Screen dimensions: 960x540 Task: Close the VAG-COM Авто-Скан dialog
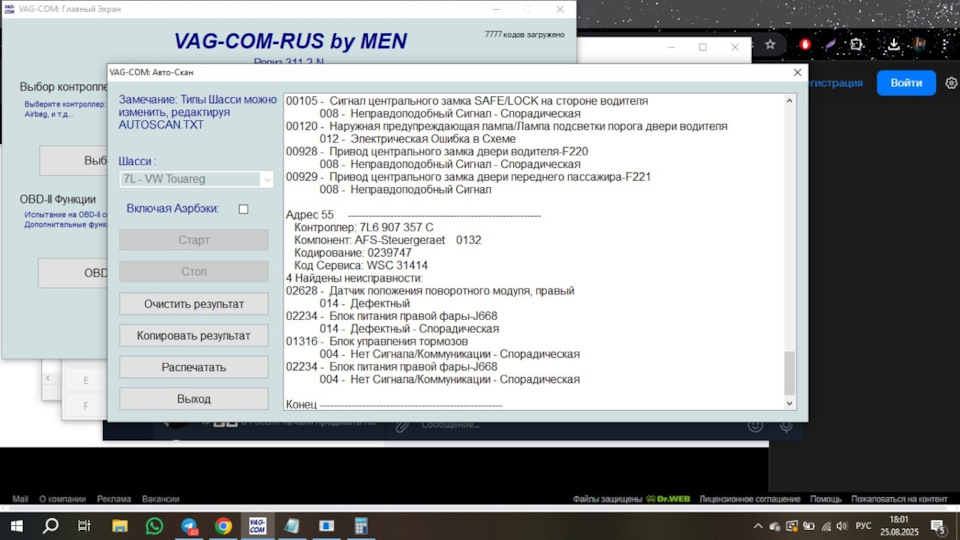pyautogui.click(x=797, y=72)
